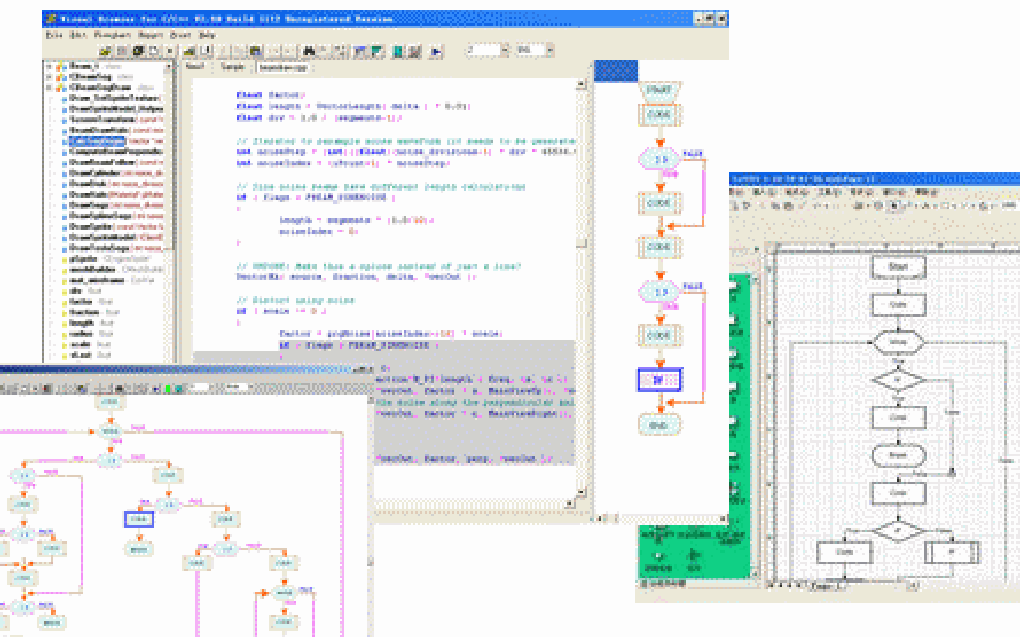Open the first combo box in the toolbar
The width and height of the screenshot is (1020, 637).
coord(503,50)
